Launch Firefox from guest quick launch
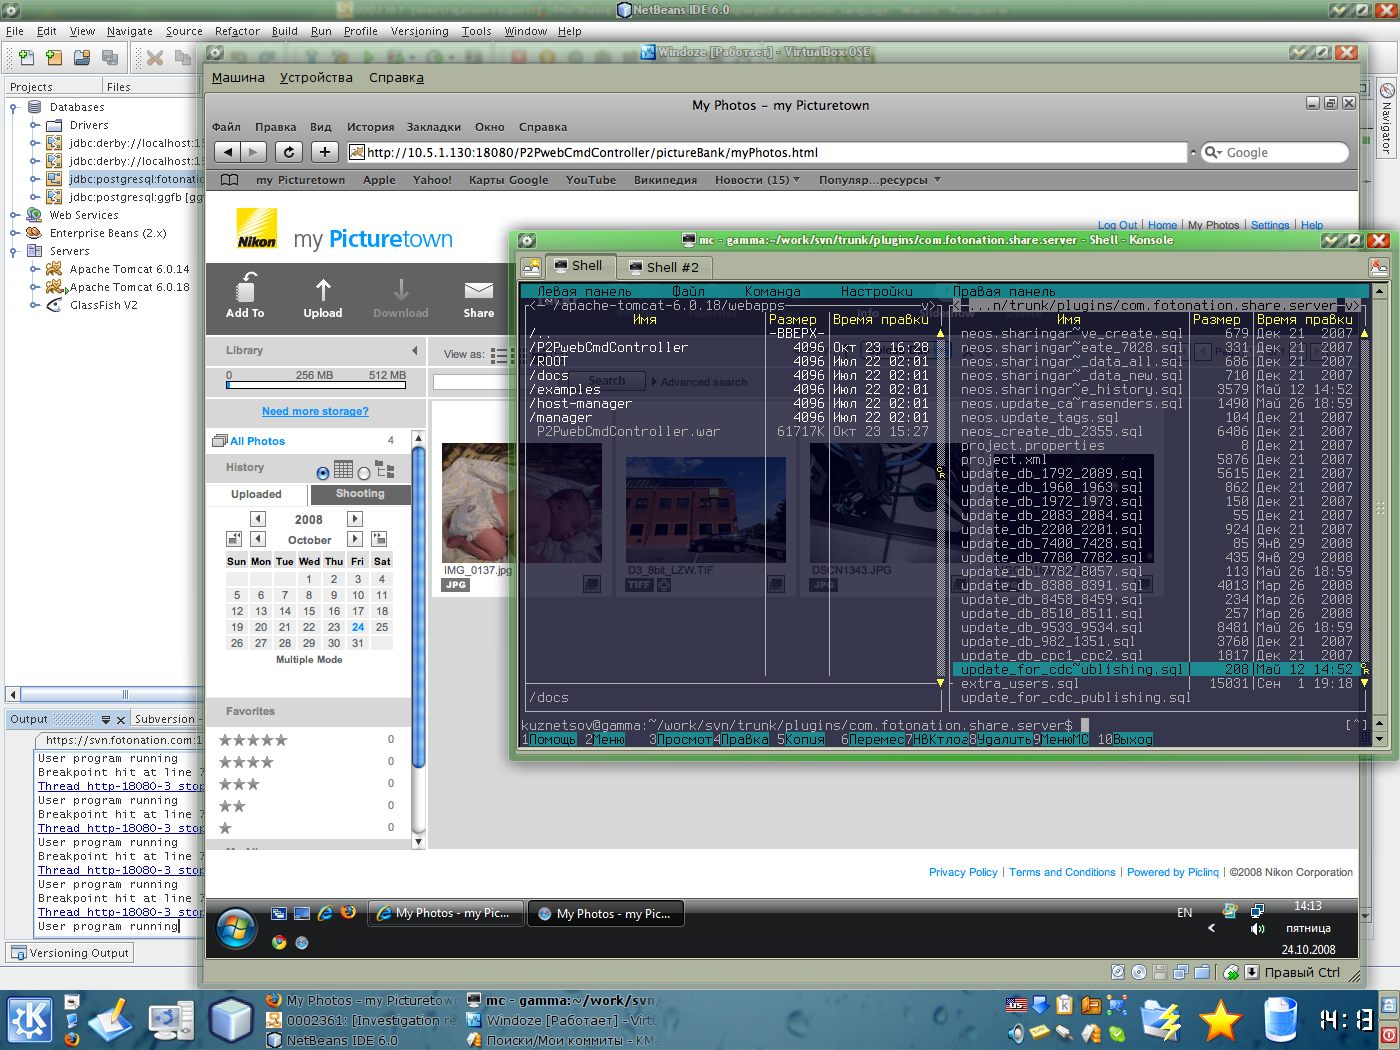 (x=348, y=912)
